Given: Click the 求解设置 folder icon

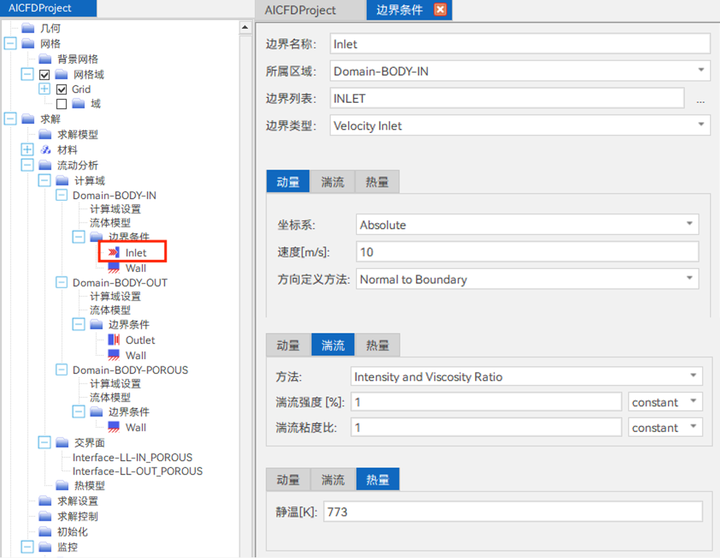Looking at the screenshot, I should [45, 501].
